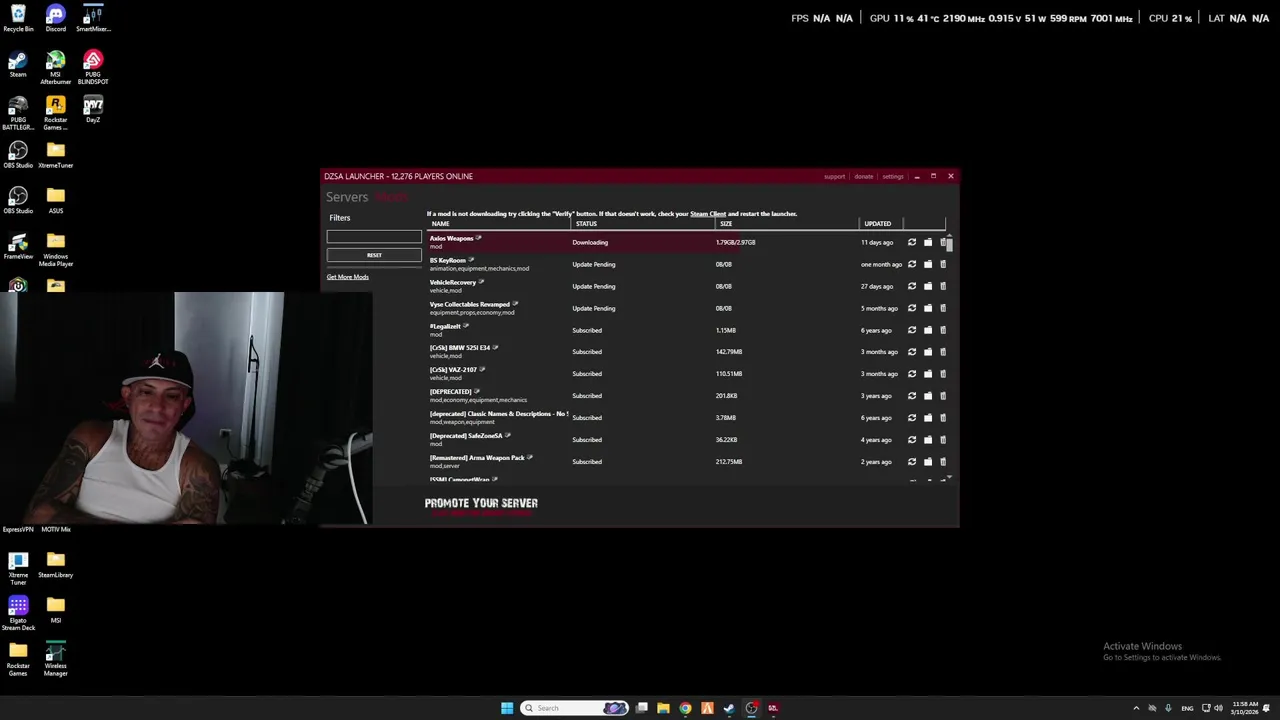Open the Discord desktop shortcut

(55, 18)
